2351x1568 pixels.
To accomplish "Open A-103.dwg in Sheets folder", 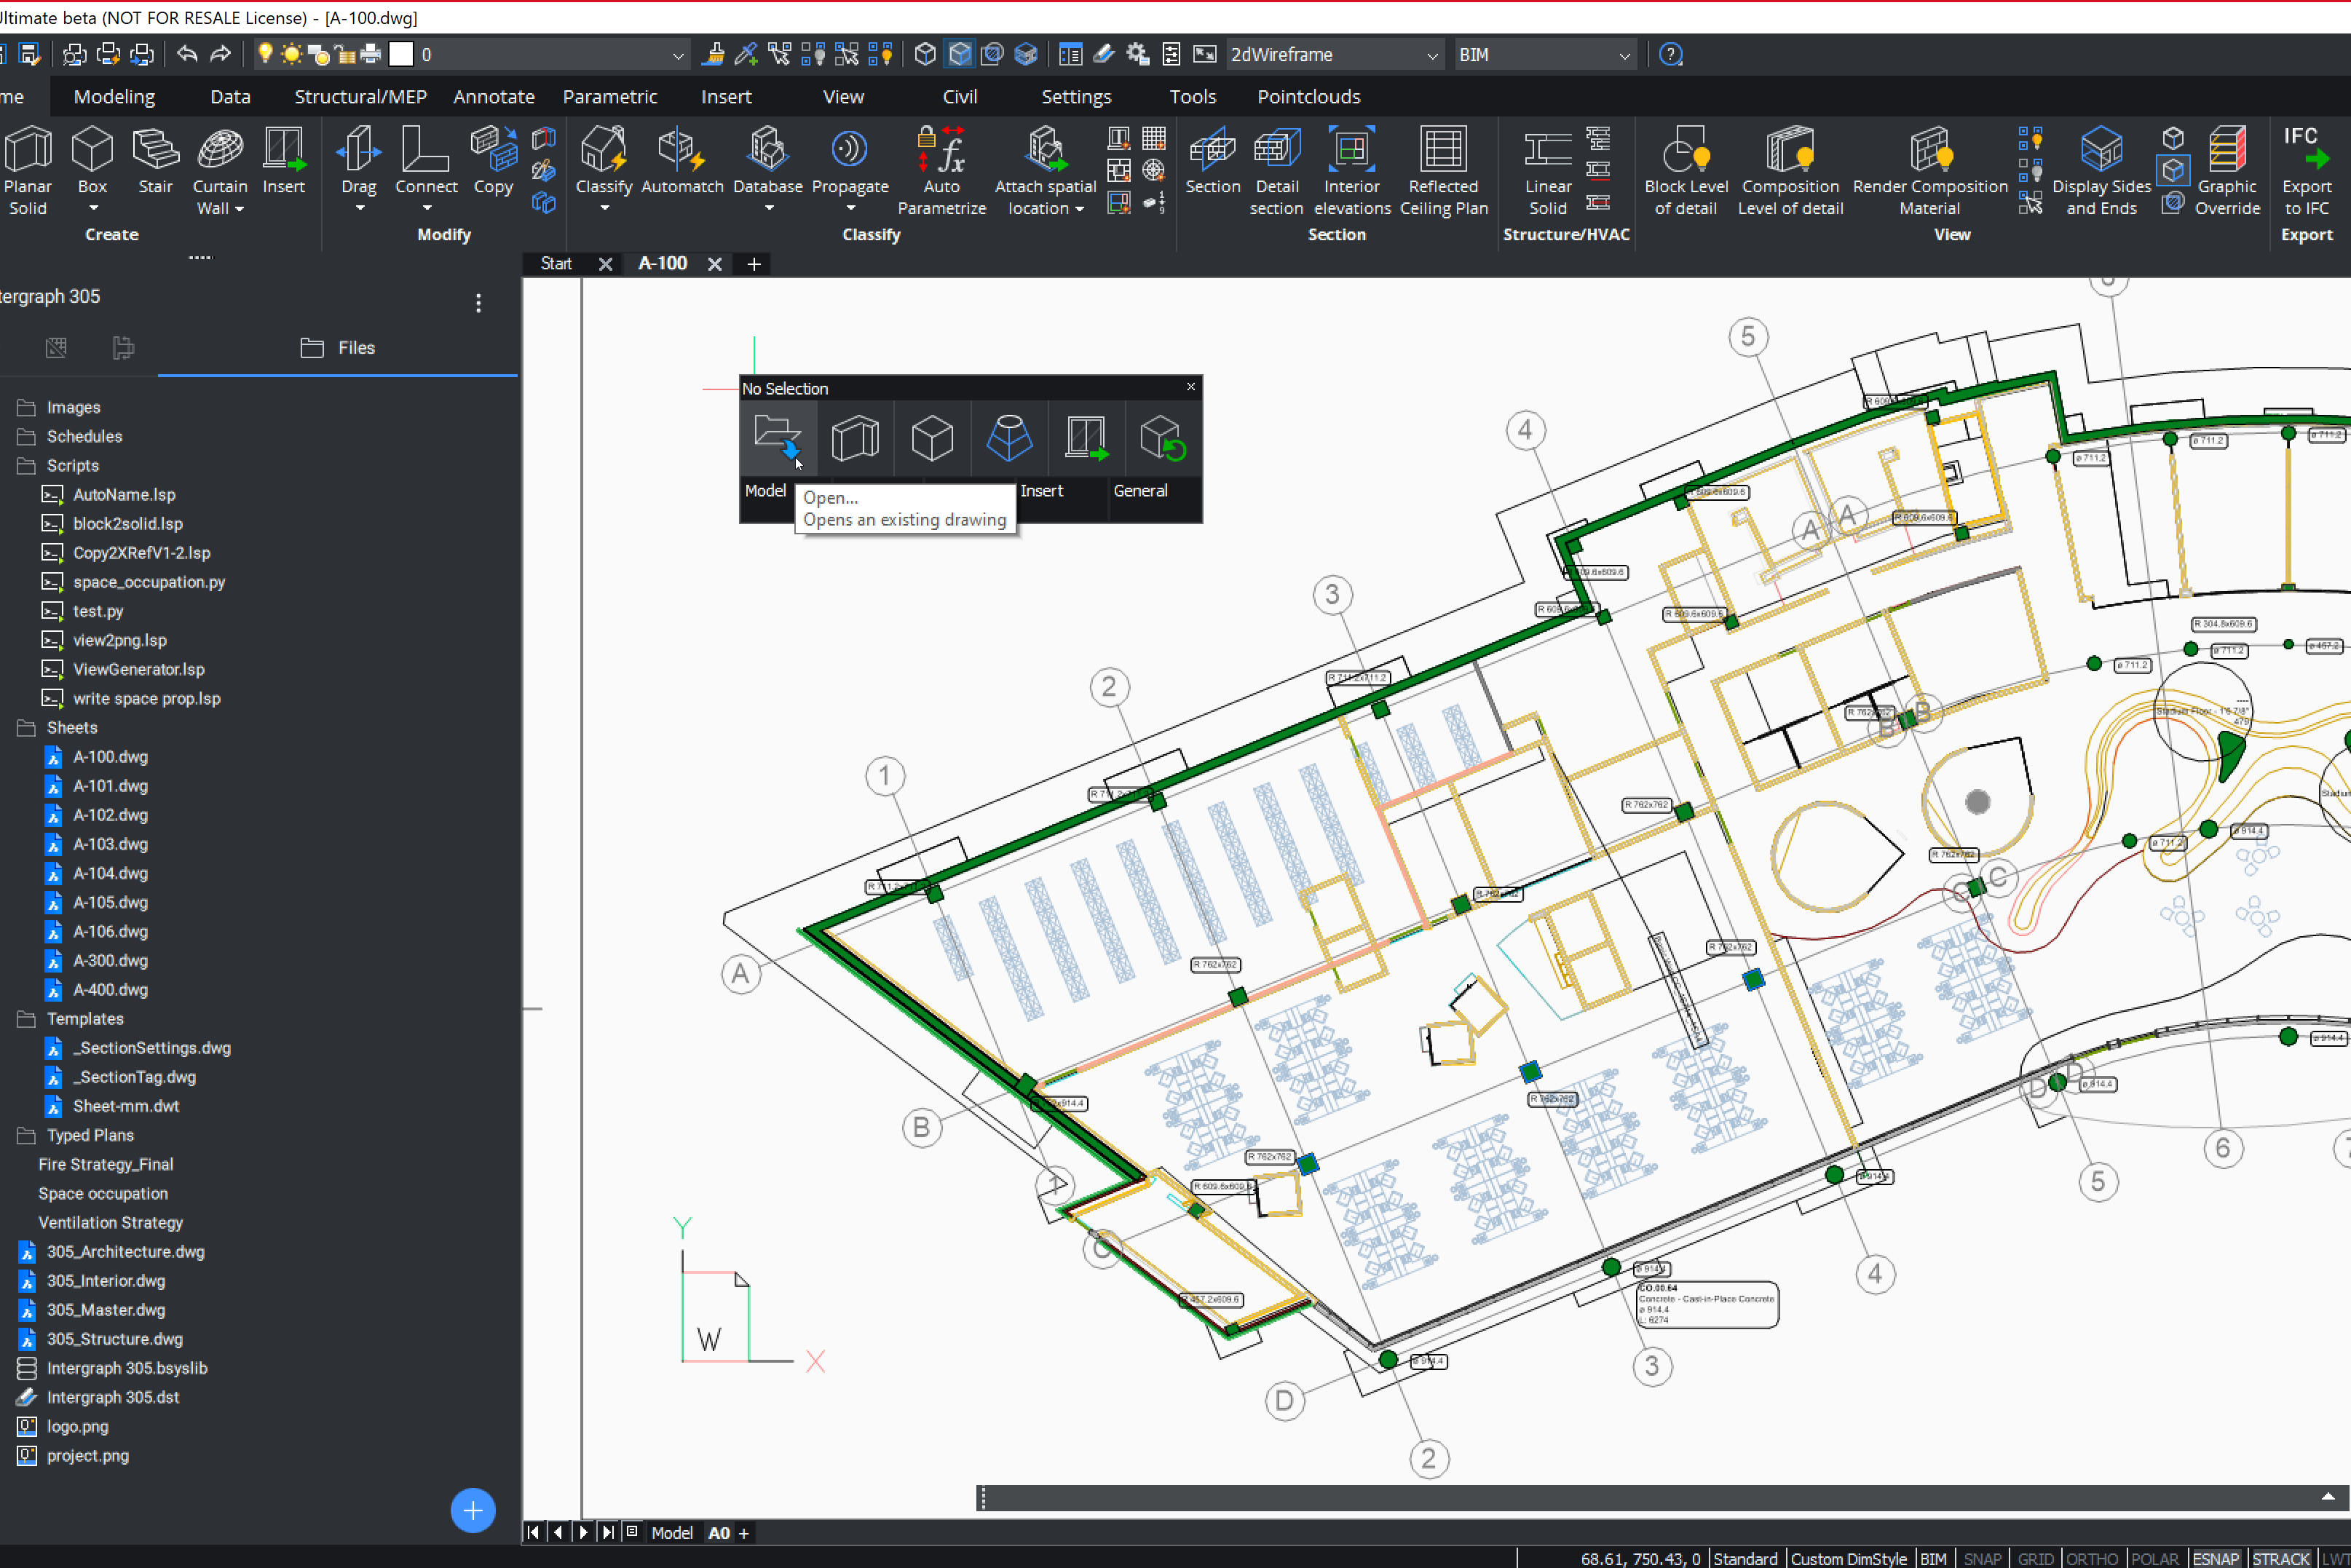I will [x=110, y=844].
